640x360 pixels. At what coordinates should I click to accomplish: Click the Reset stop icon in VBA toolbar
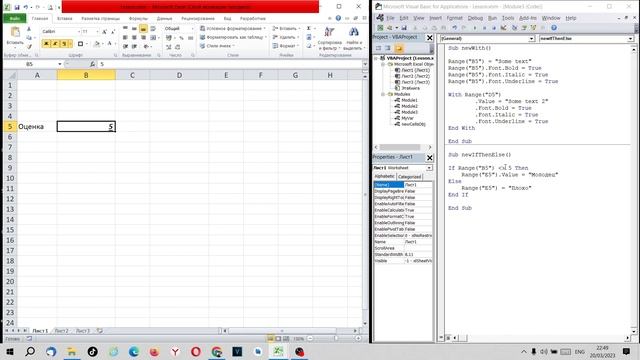[494, 28]
